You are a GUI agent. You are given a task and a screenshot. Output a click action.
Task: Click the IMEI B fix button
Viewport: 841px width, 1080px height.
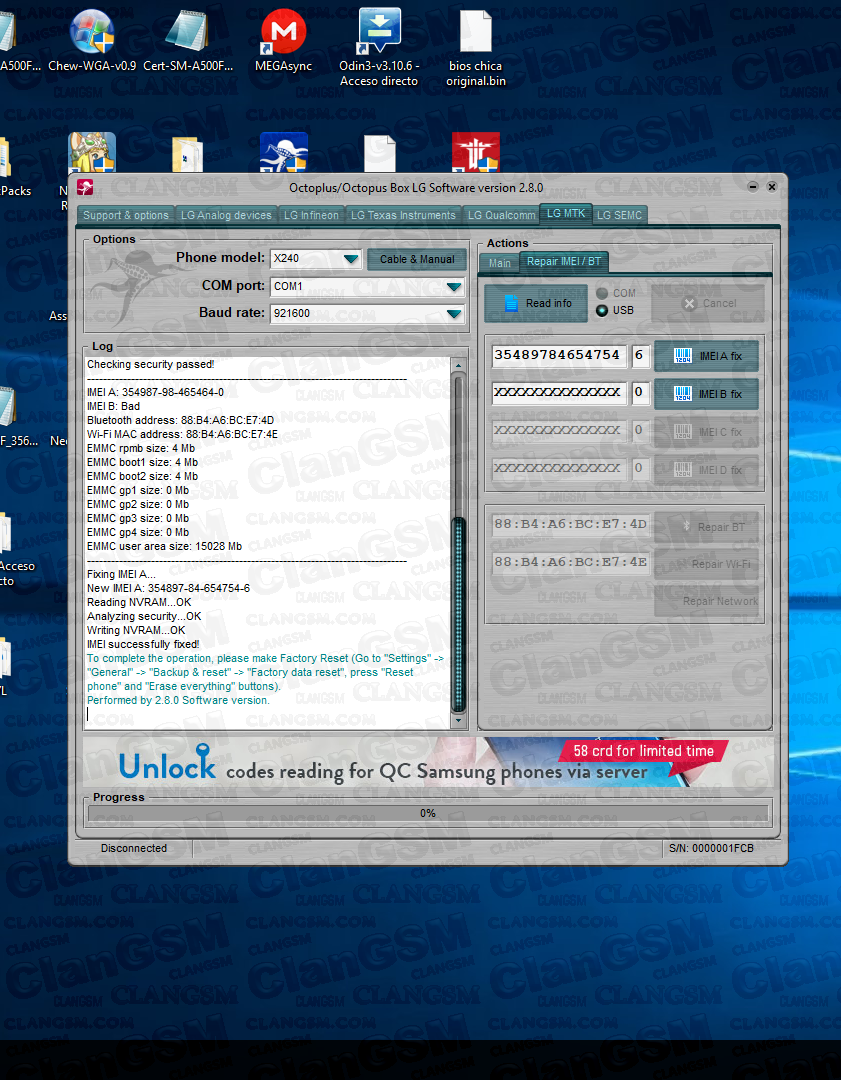click(706, 394)
